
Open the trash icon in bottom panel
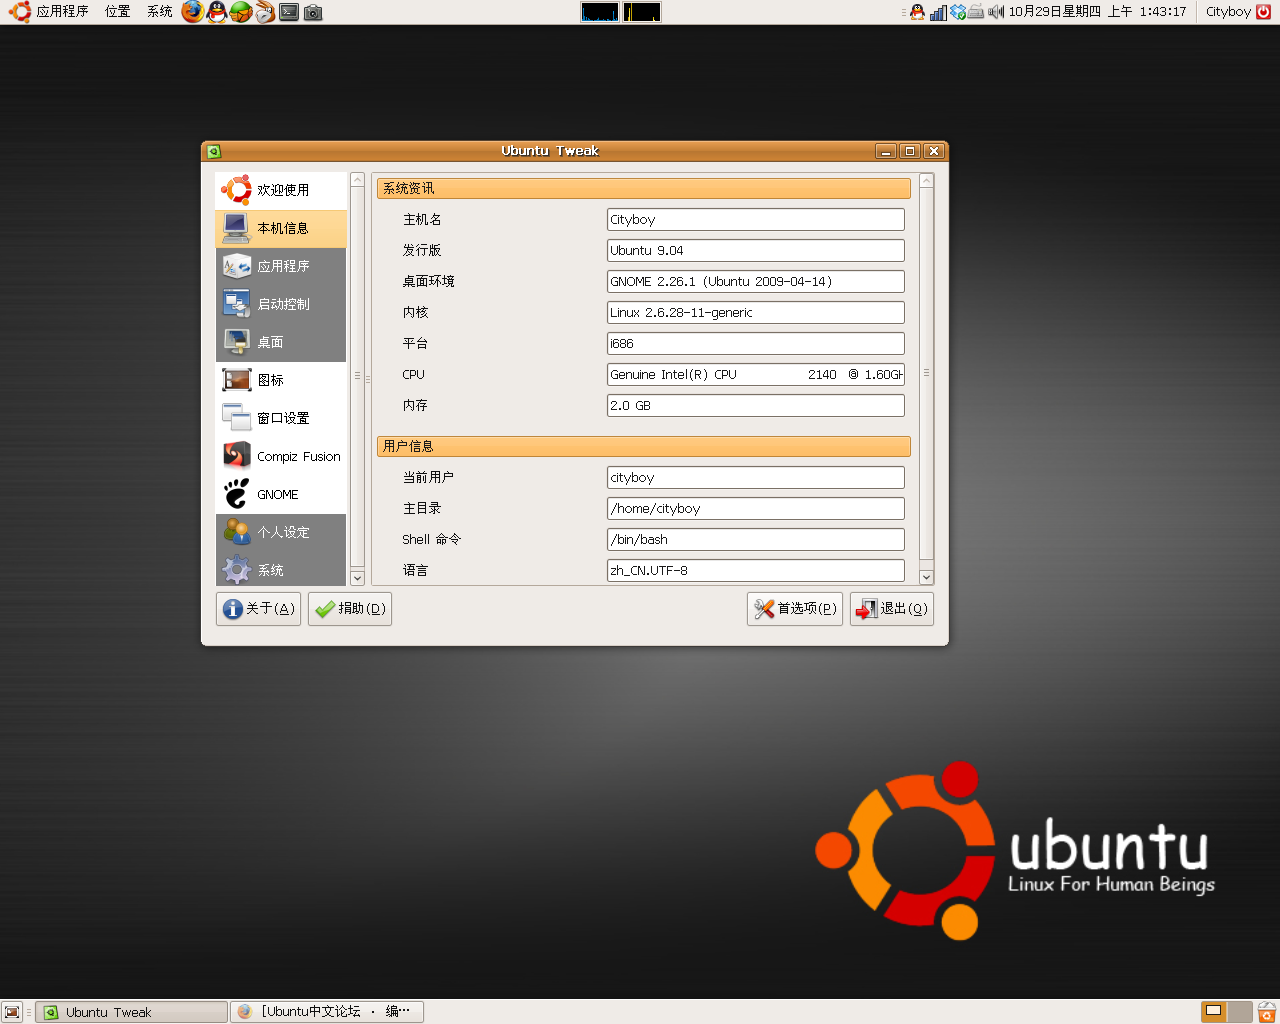point(1266,1012)
